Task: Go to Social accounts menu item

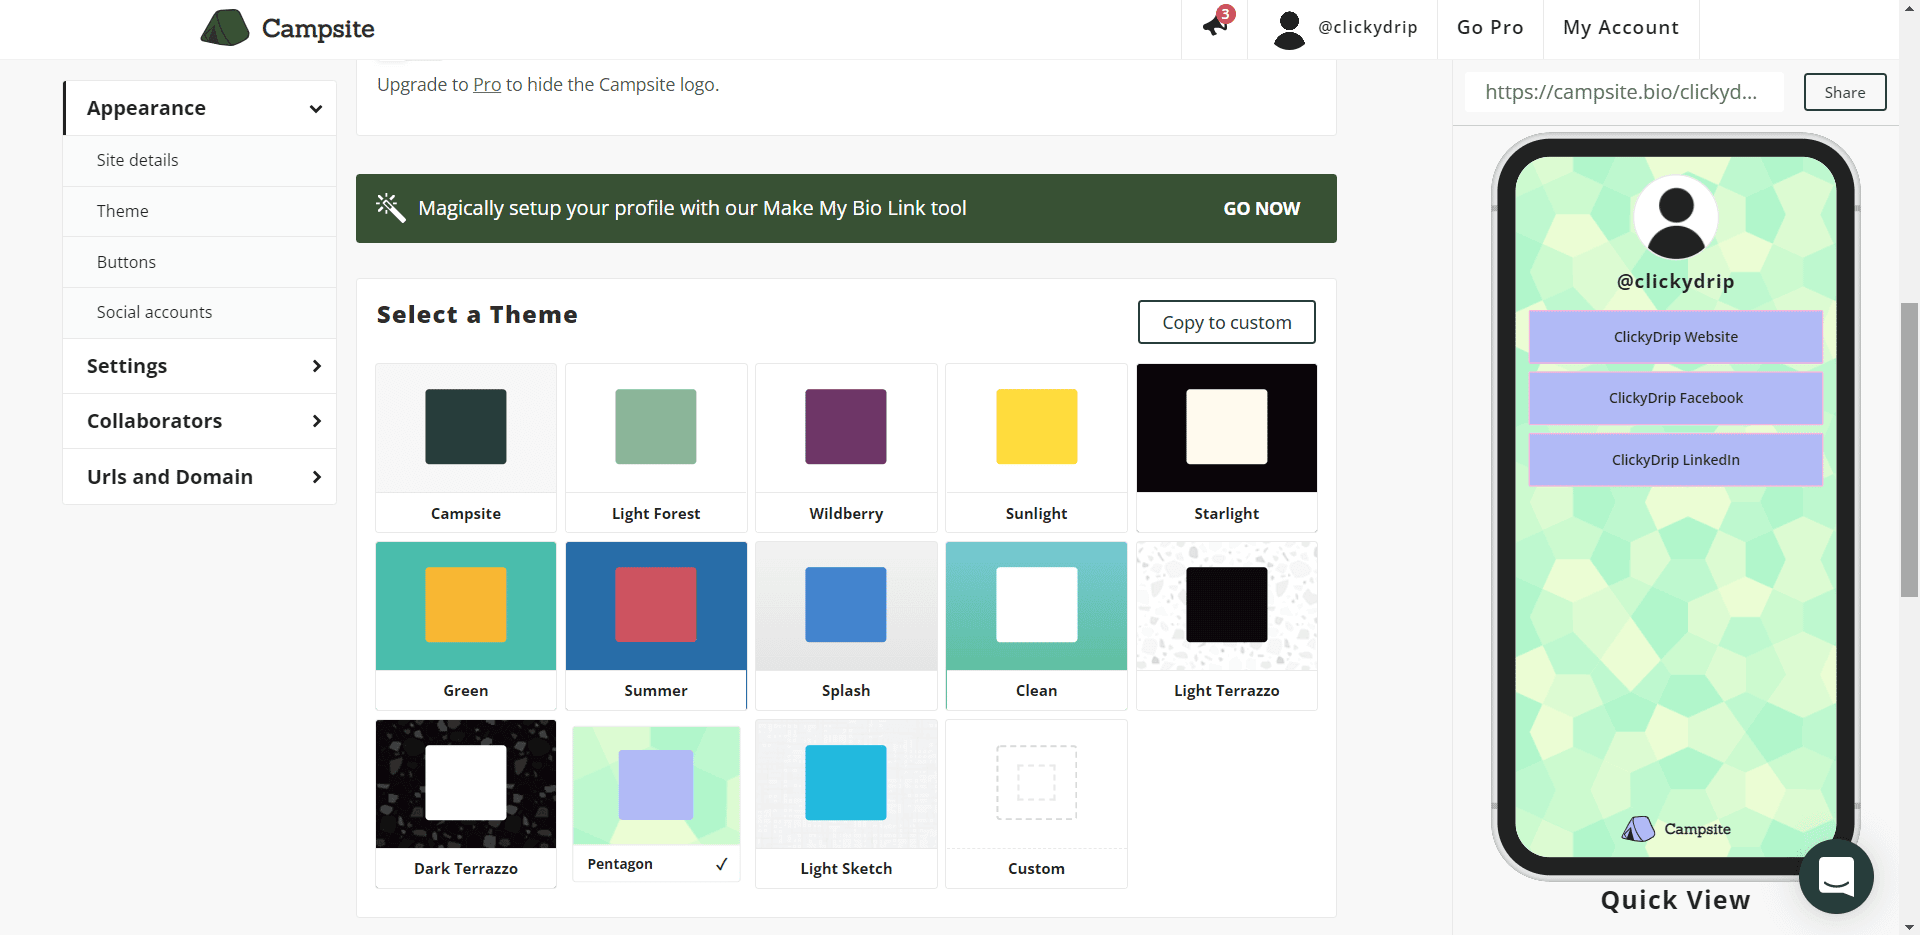Action: [154, 312]
